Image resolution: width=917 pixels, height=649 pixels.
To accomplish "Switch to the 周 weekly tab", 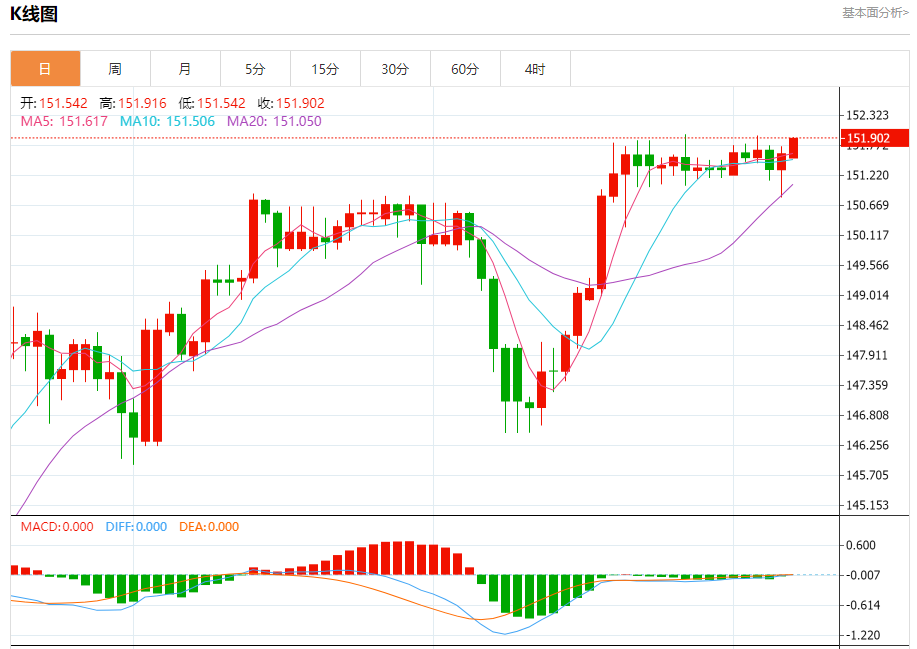I will pos(115,69).
